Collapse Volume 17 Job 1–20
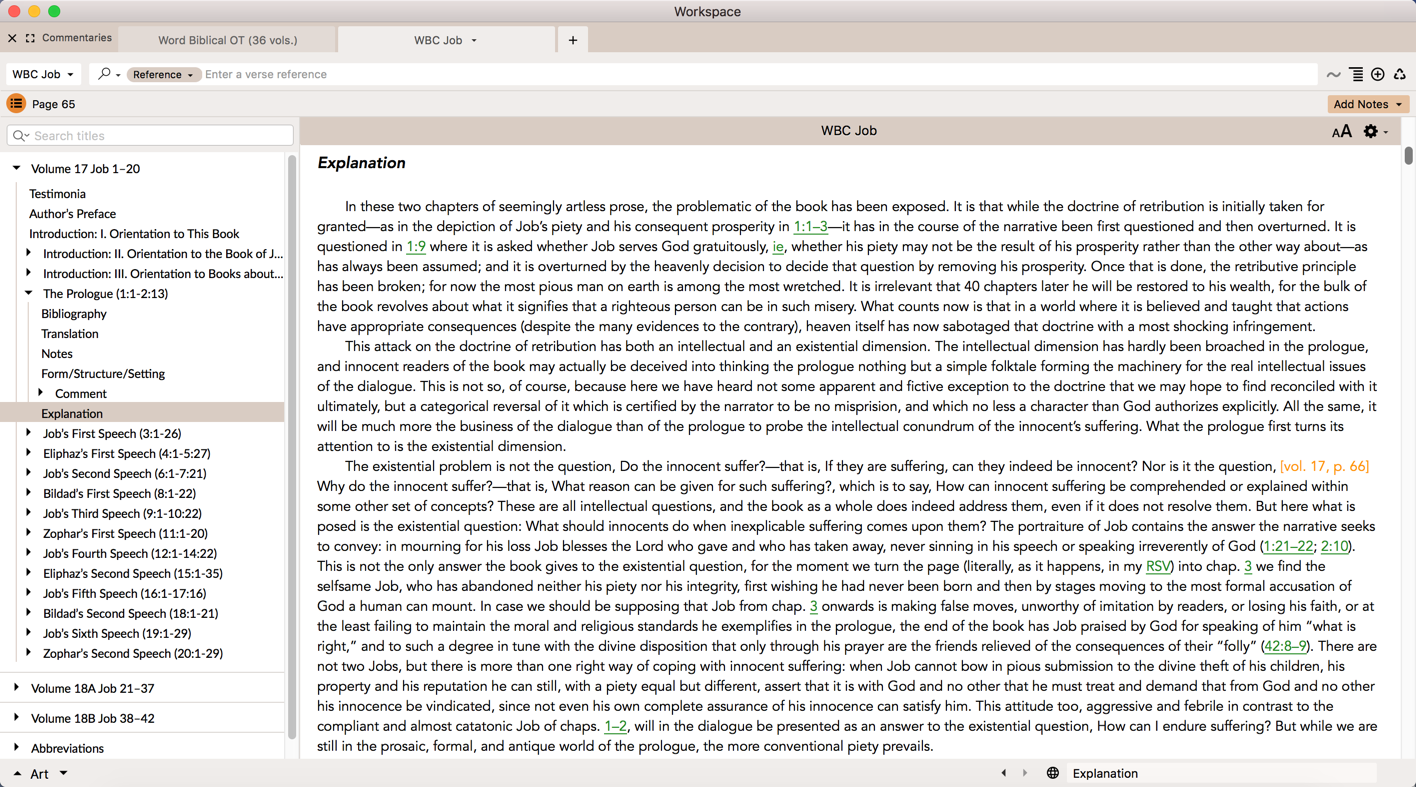1416x787 pixels. click(x=16, y=168)
